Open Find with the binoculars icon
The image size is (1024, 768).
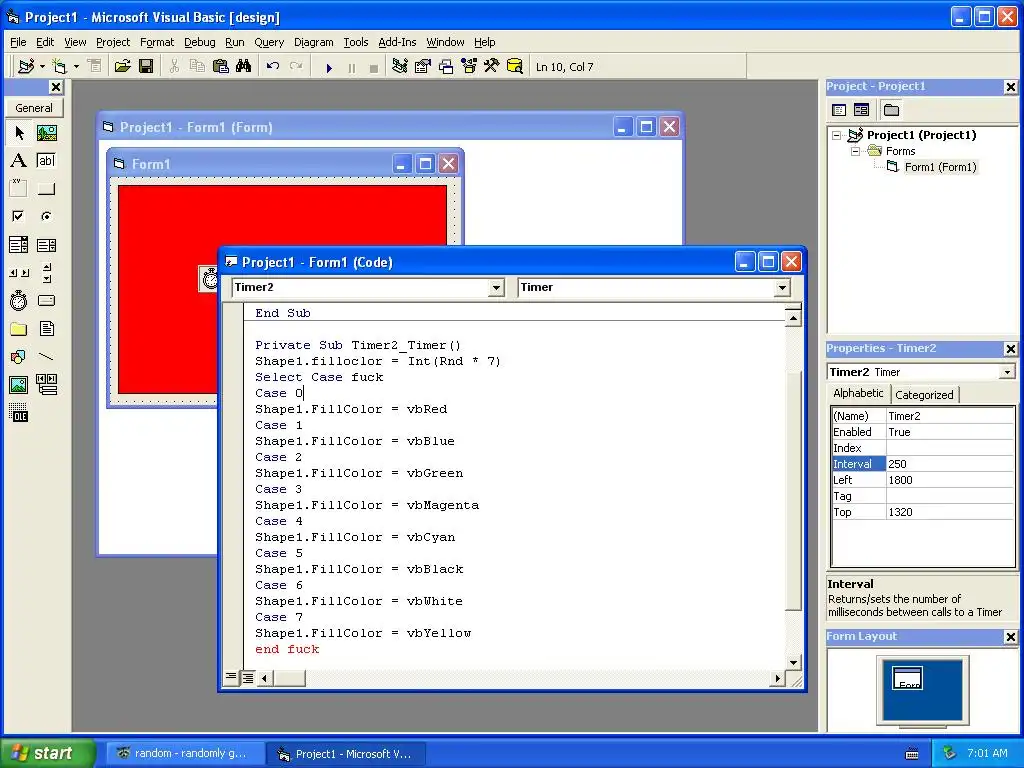(244, 67)
